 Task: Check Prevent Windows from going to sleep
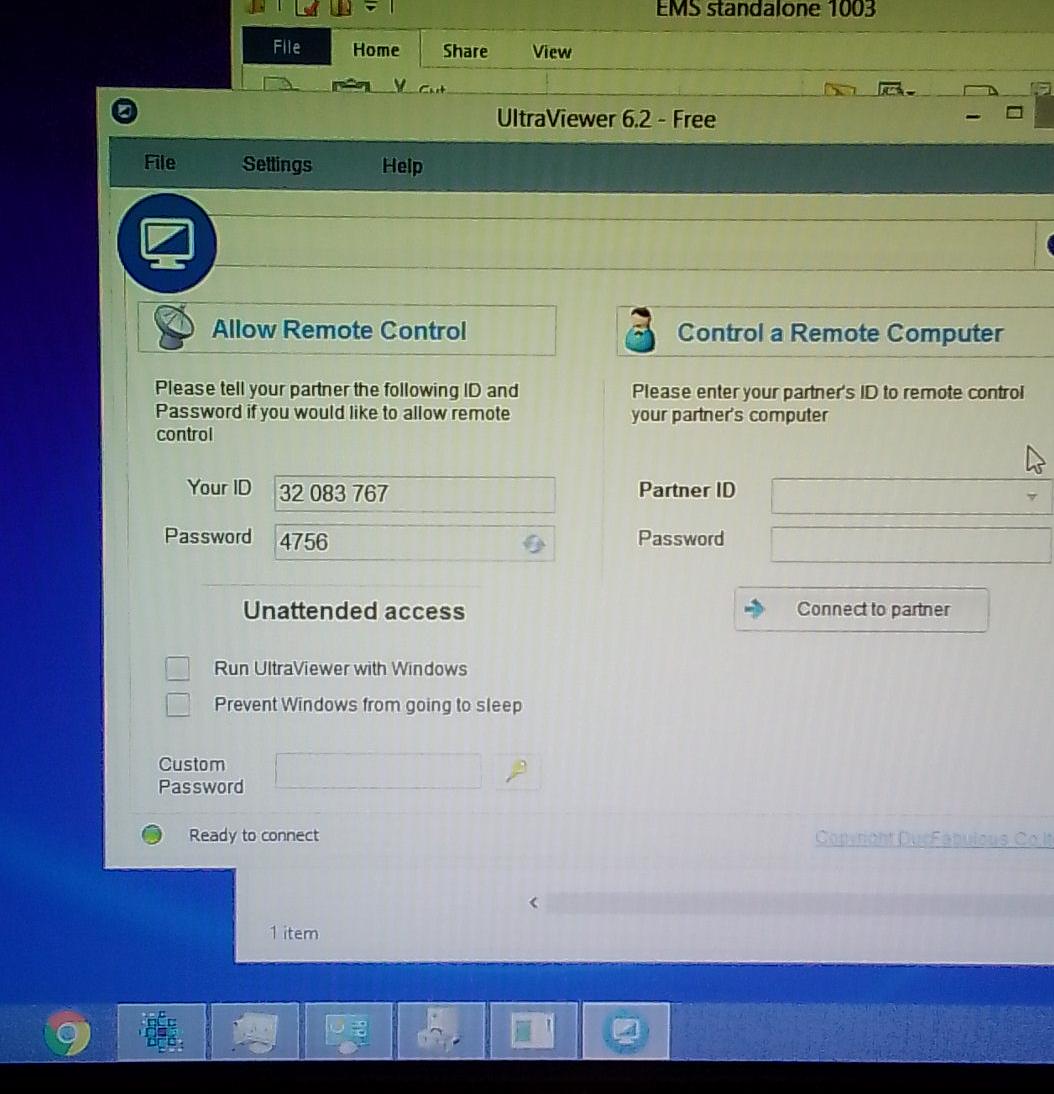pyautogui.click(x=178, y=705)
